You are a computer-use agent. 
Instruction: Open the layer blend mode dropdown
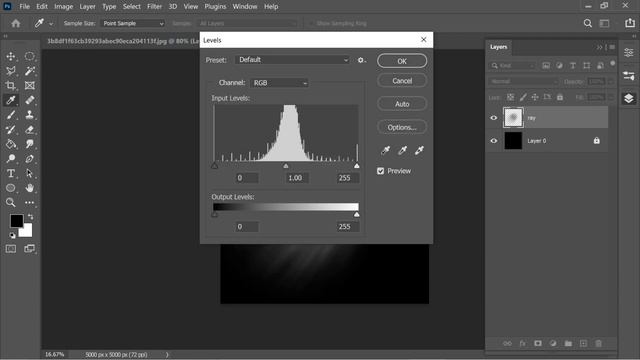pos(523,82)
